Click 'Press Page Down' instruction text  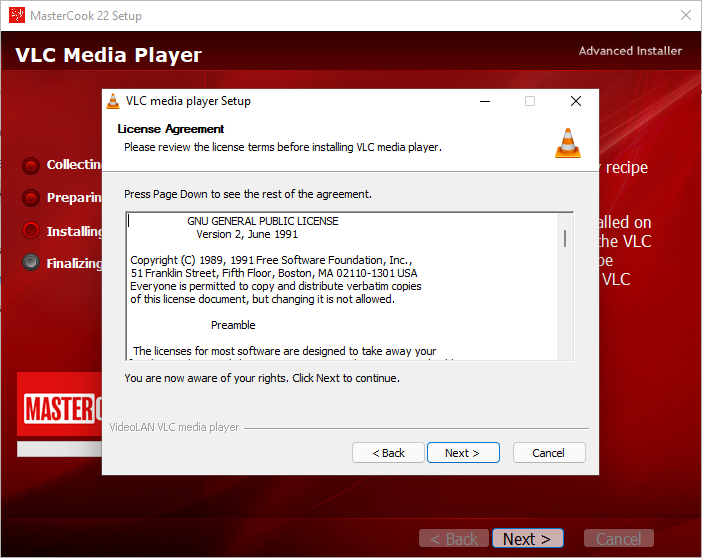248,194
